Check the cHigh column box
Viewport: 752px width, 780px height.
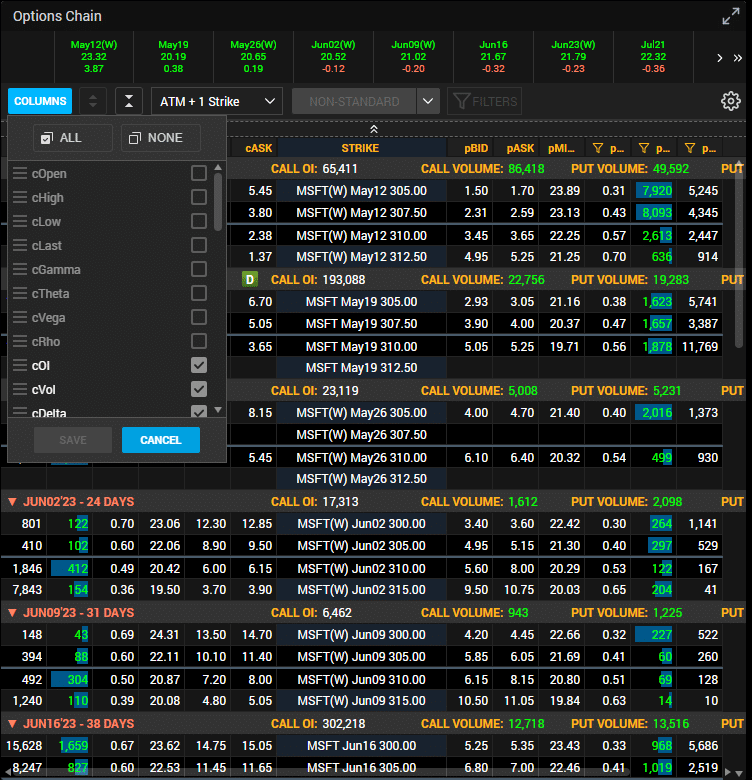pyautogui.click(x=199, y=197)
